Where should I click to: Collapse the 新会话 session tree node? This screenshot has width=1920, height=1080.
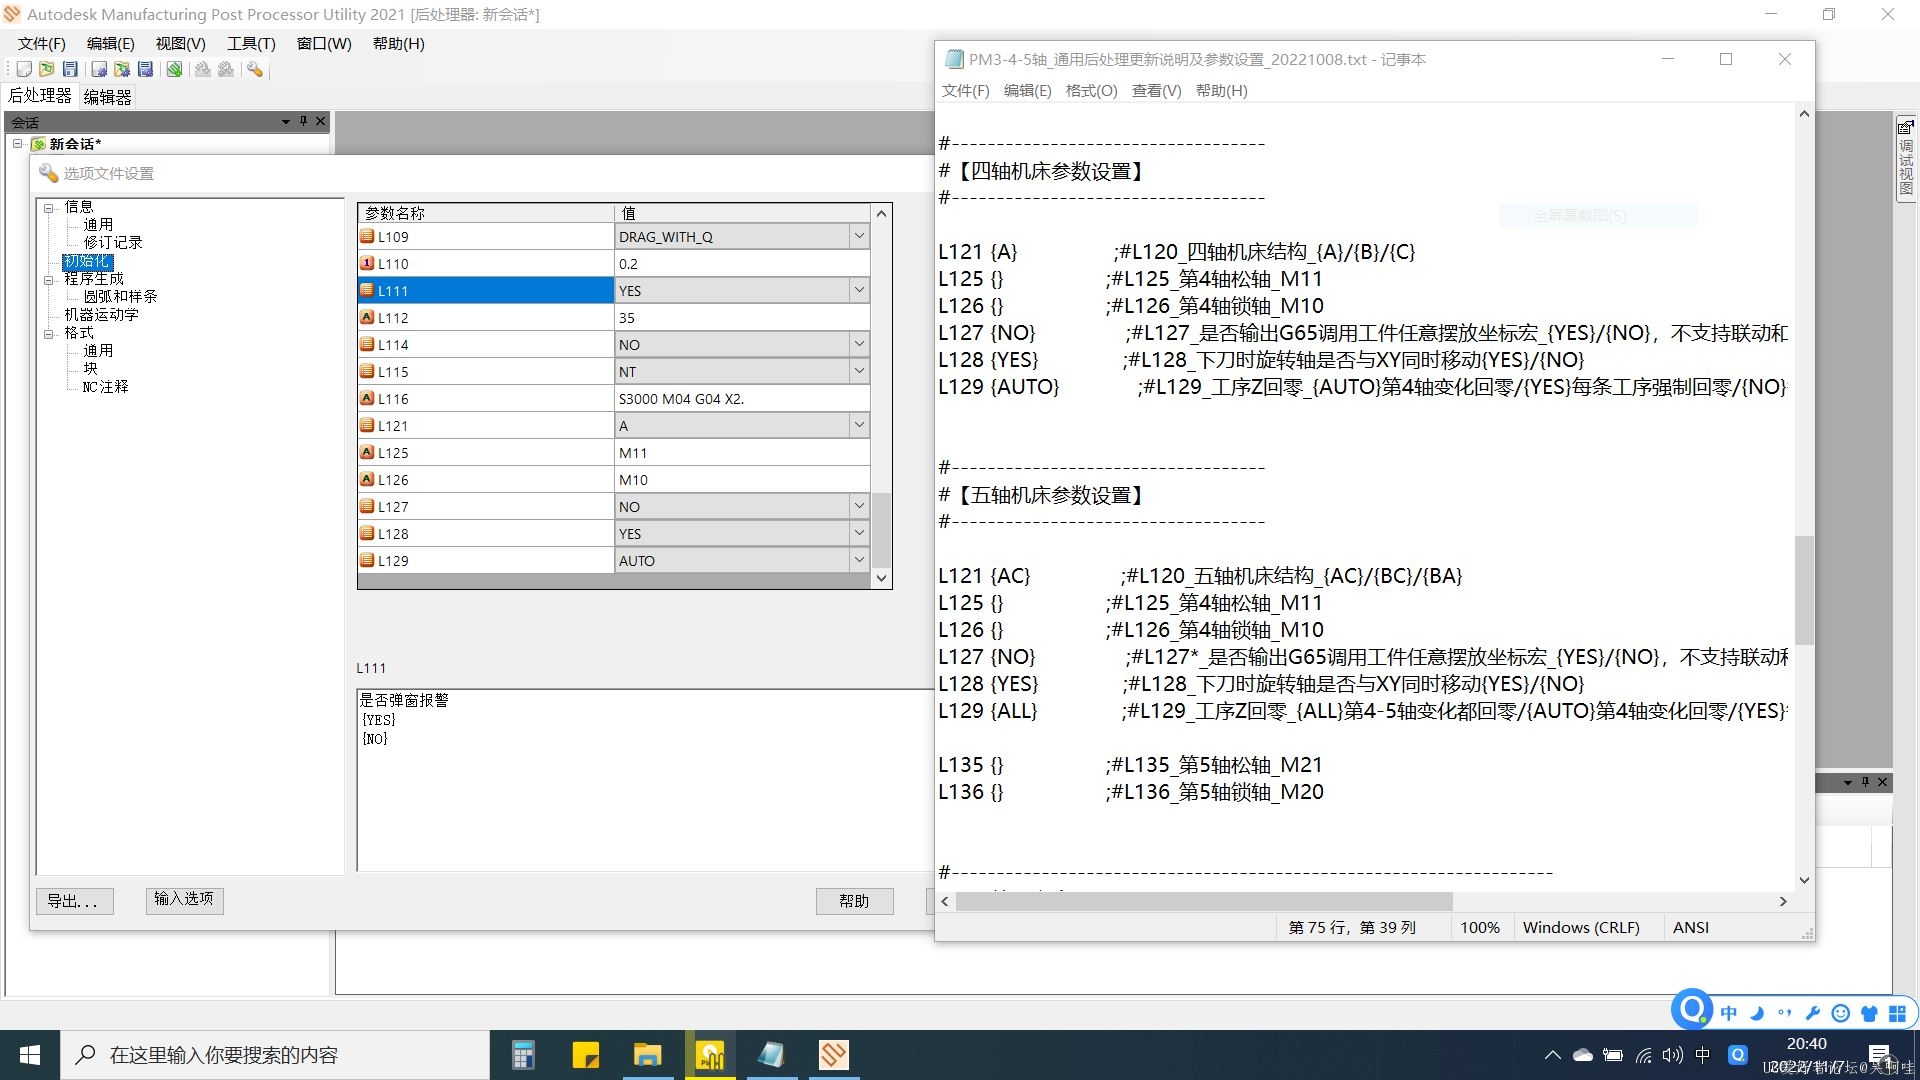[17, 144]
